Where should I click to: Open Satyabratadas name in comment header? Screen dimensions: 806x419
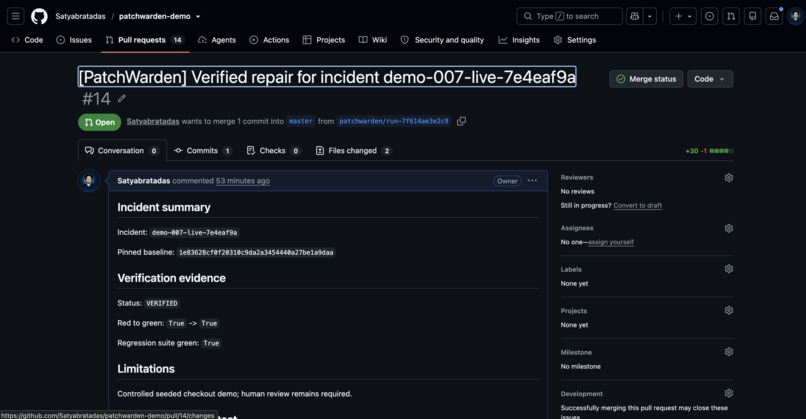143,181
